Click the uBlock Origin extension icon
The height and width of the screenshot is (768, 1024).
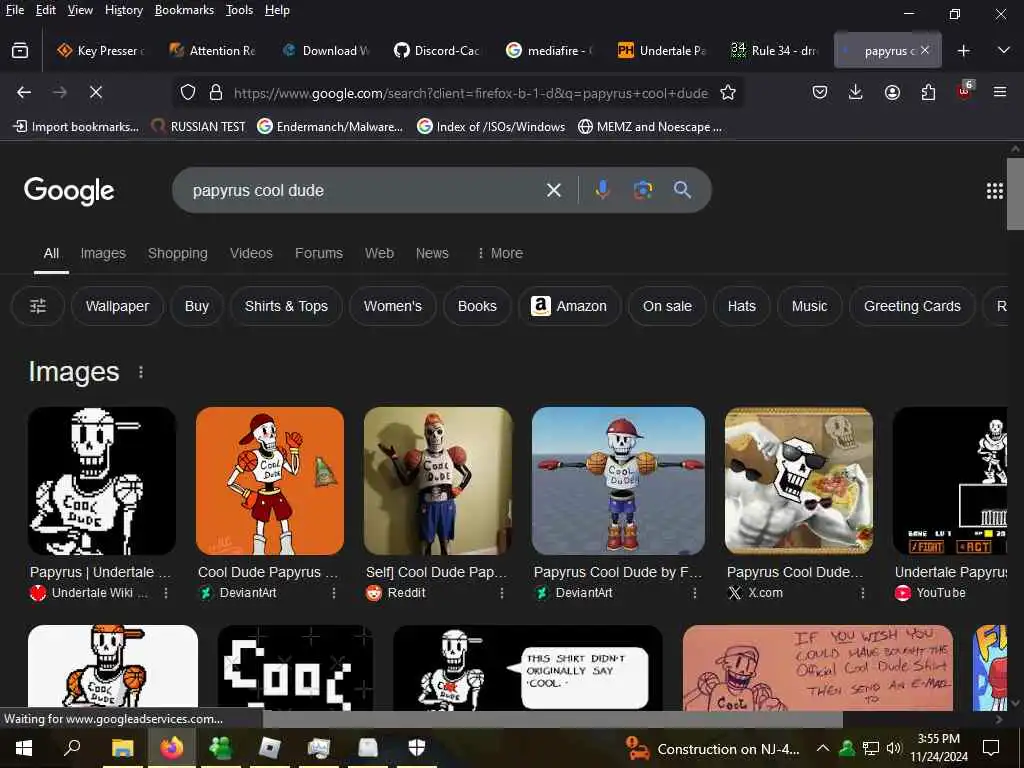point(965,90)
